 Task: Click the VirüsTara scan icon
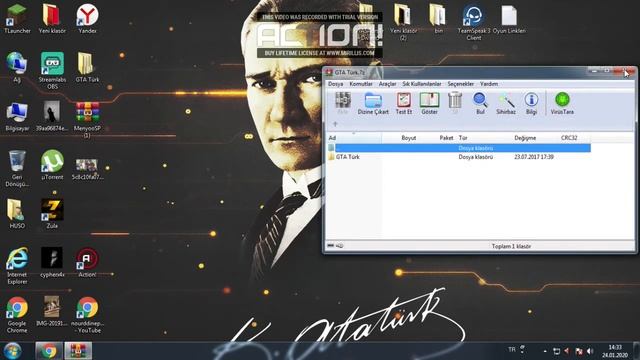pyautogui.click(x=562, y=103)
